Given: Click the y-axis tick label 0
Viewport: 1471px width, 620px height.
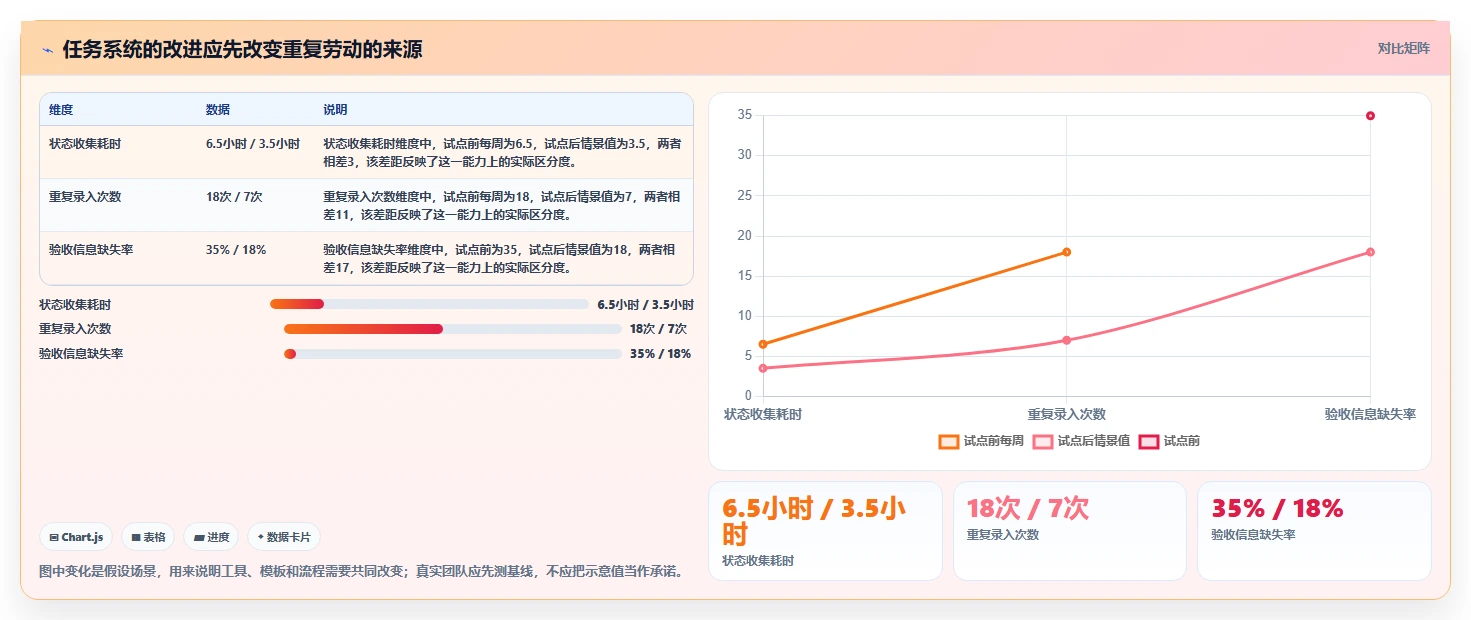Looking at the screenshot, I should coord(748,396).
